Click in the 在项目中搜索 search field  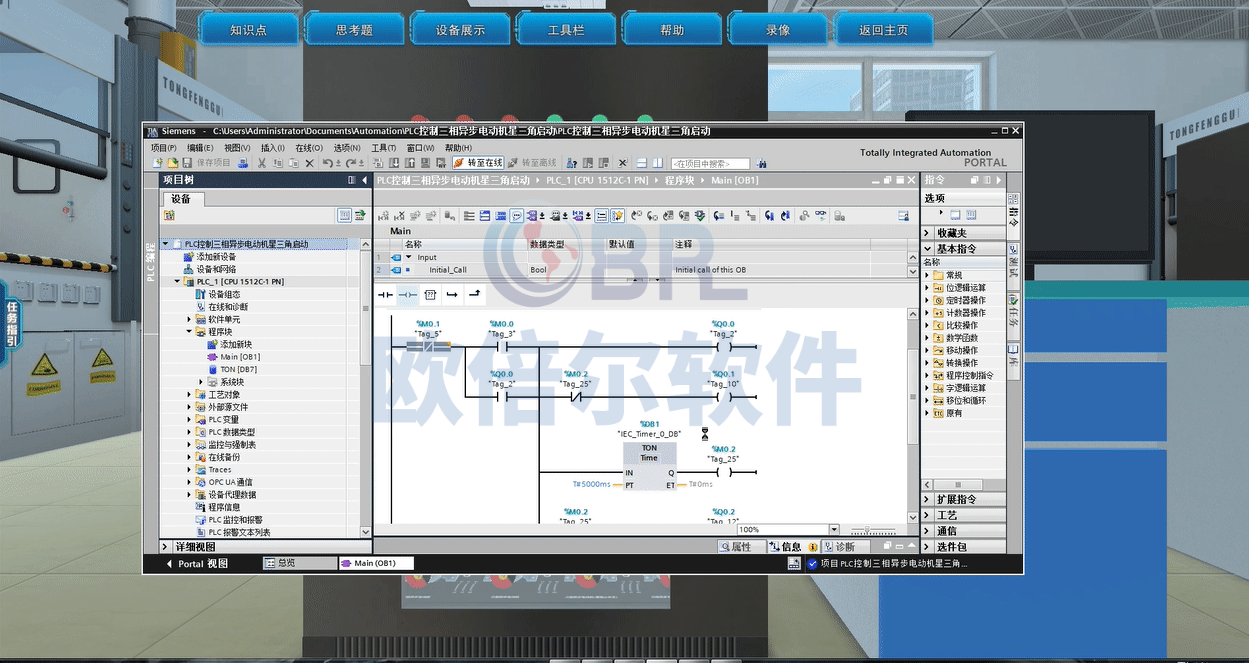point(710,163)
